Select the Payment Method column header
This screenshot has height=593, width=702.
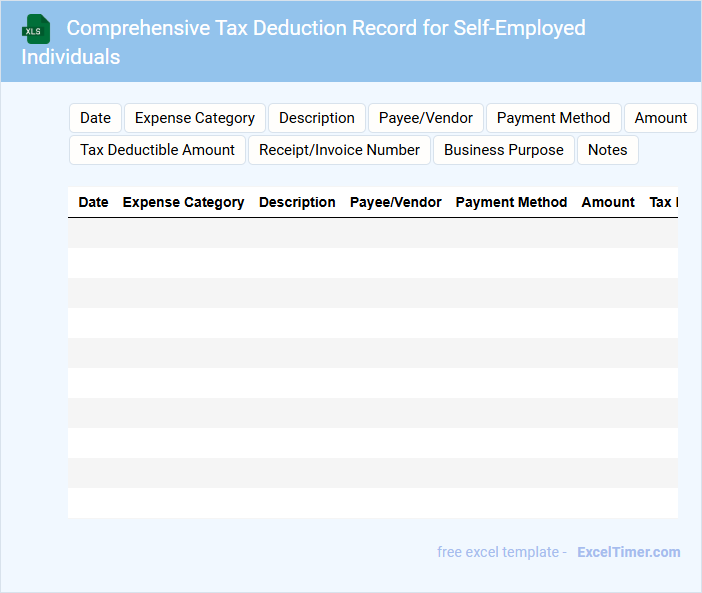(511, 202)
